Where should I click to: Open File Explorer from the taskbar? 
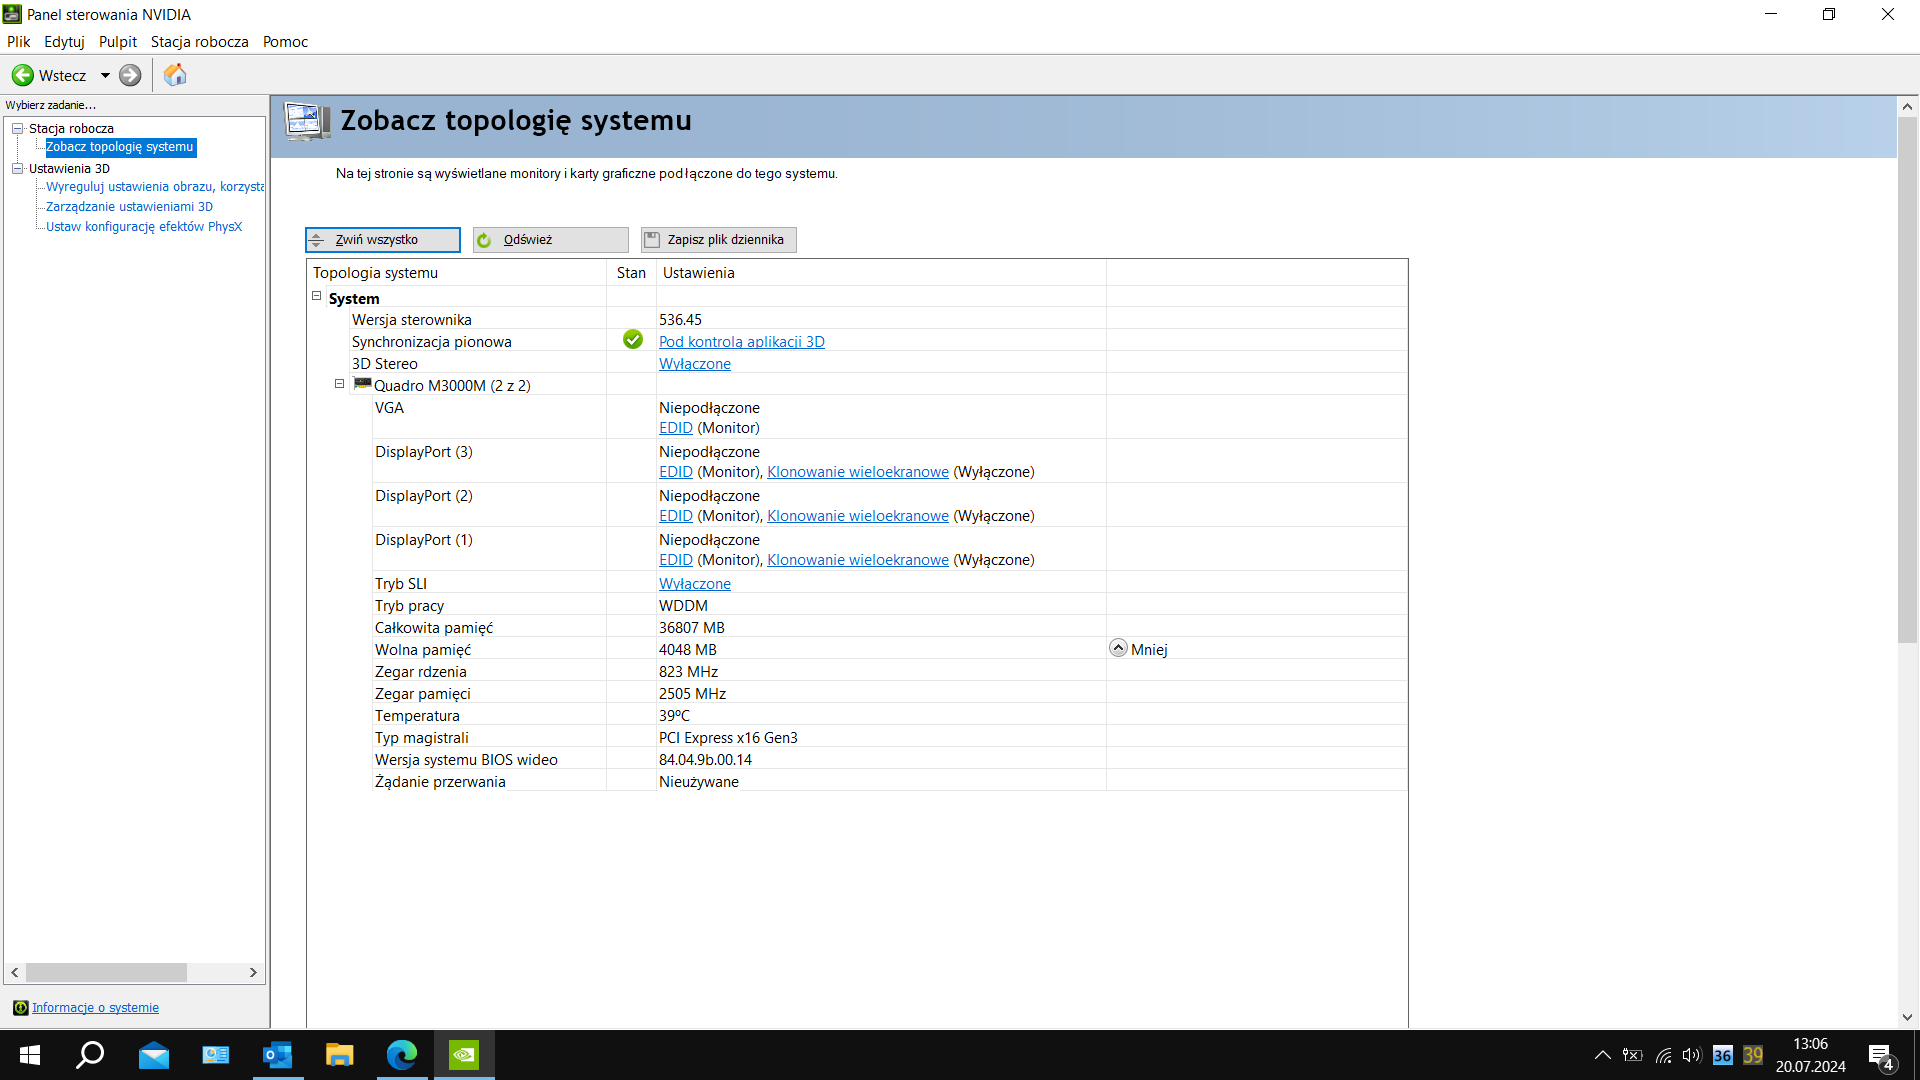click(x=340, y=1055)
